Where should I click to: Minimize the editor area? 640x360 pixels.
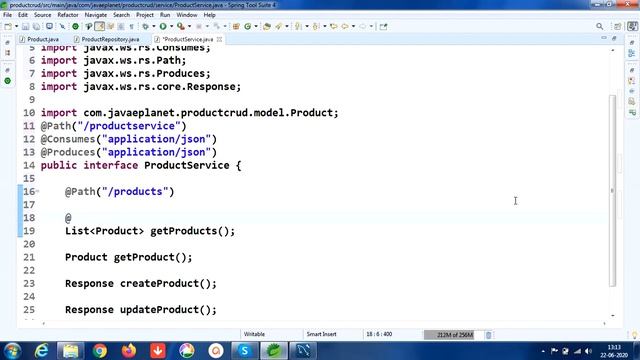click(x=604, y=38)
